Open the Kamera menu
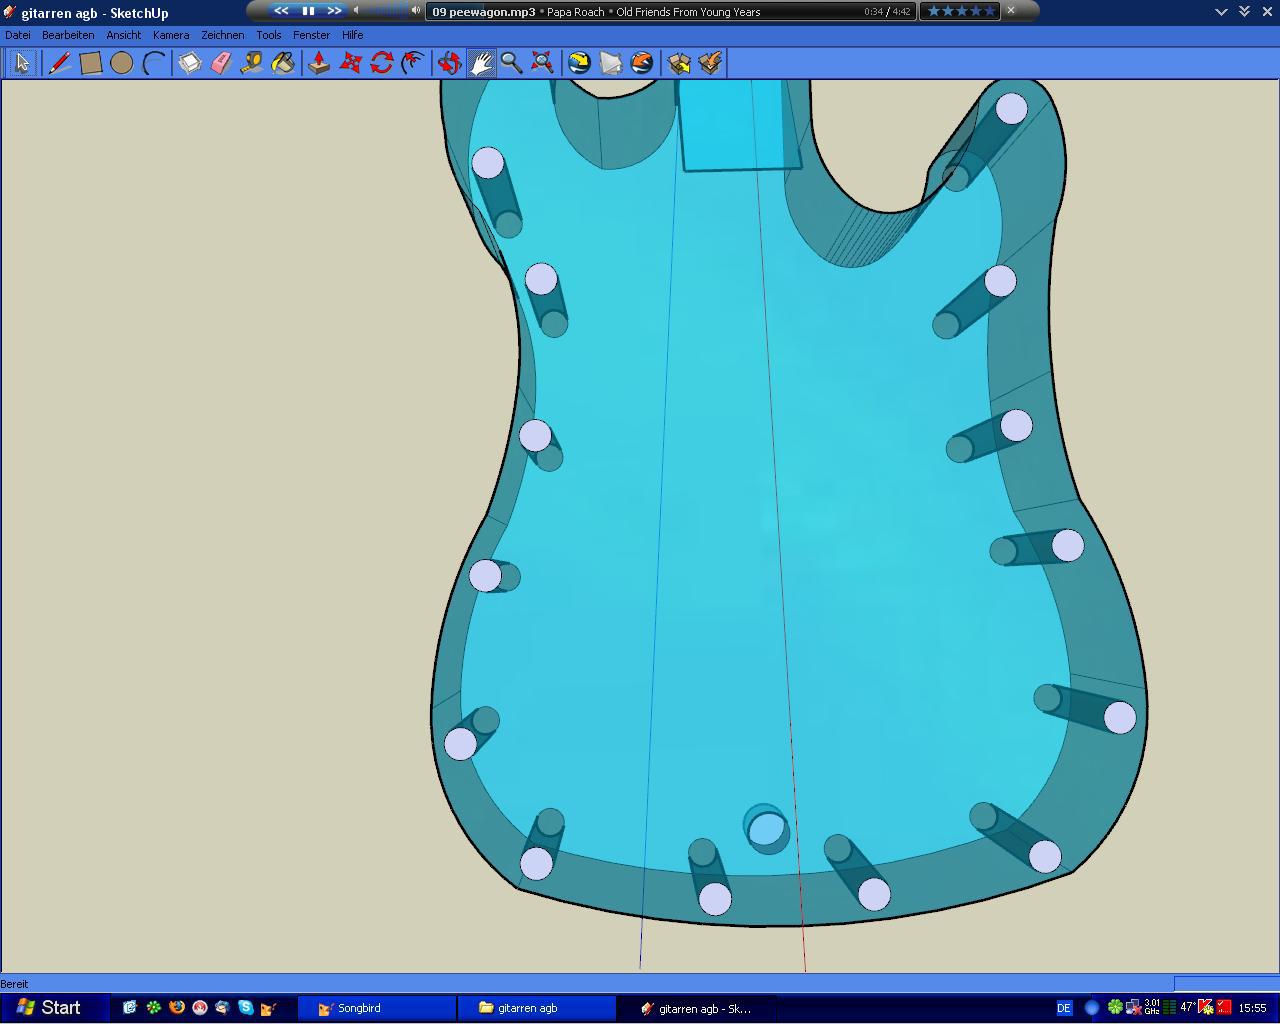Image resolution: width=1280 pixels, height=1024 pixels. tap(171, 35)
